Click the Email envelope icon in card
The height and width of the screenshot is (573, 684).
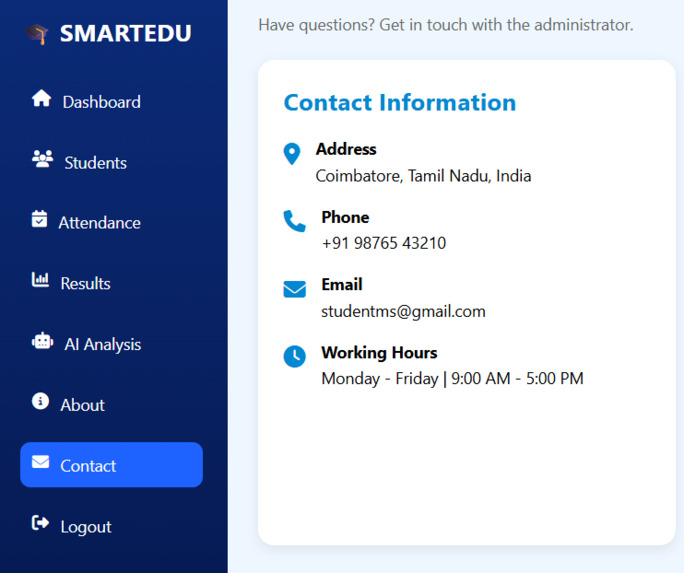[x=294, y=289]
